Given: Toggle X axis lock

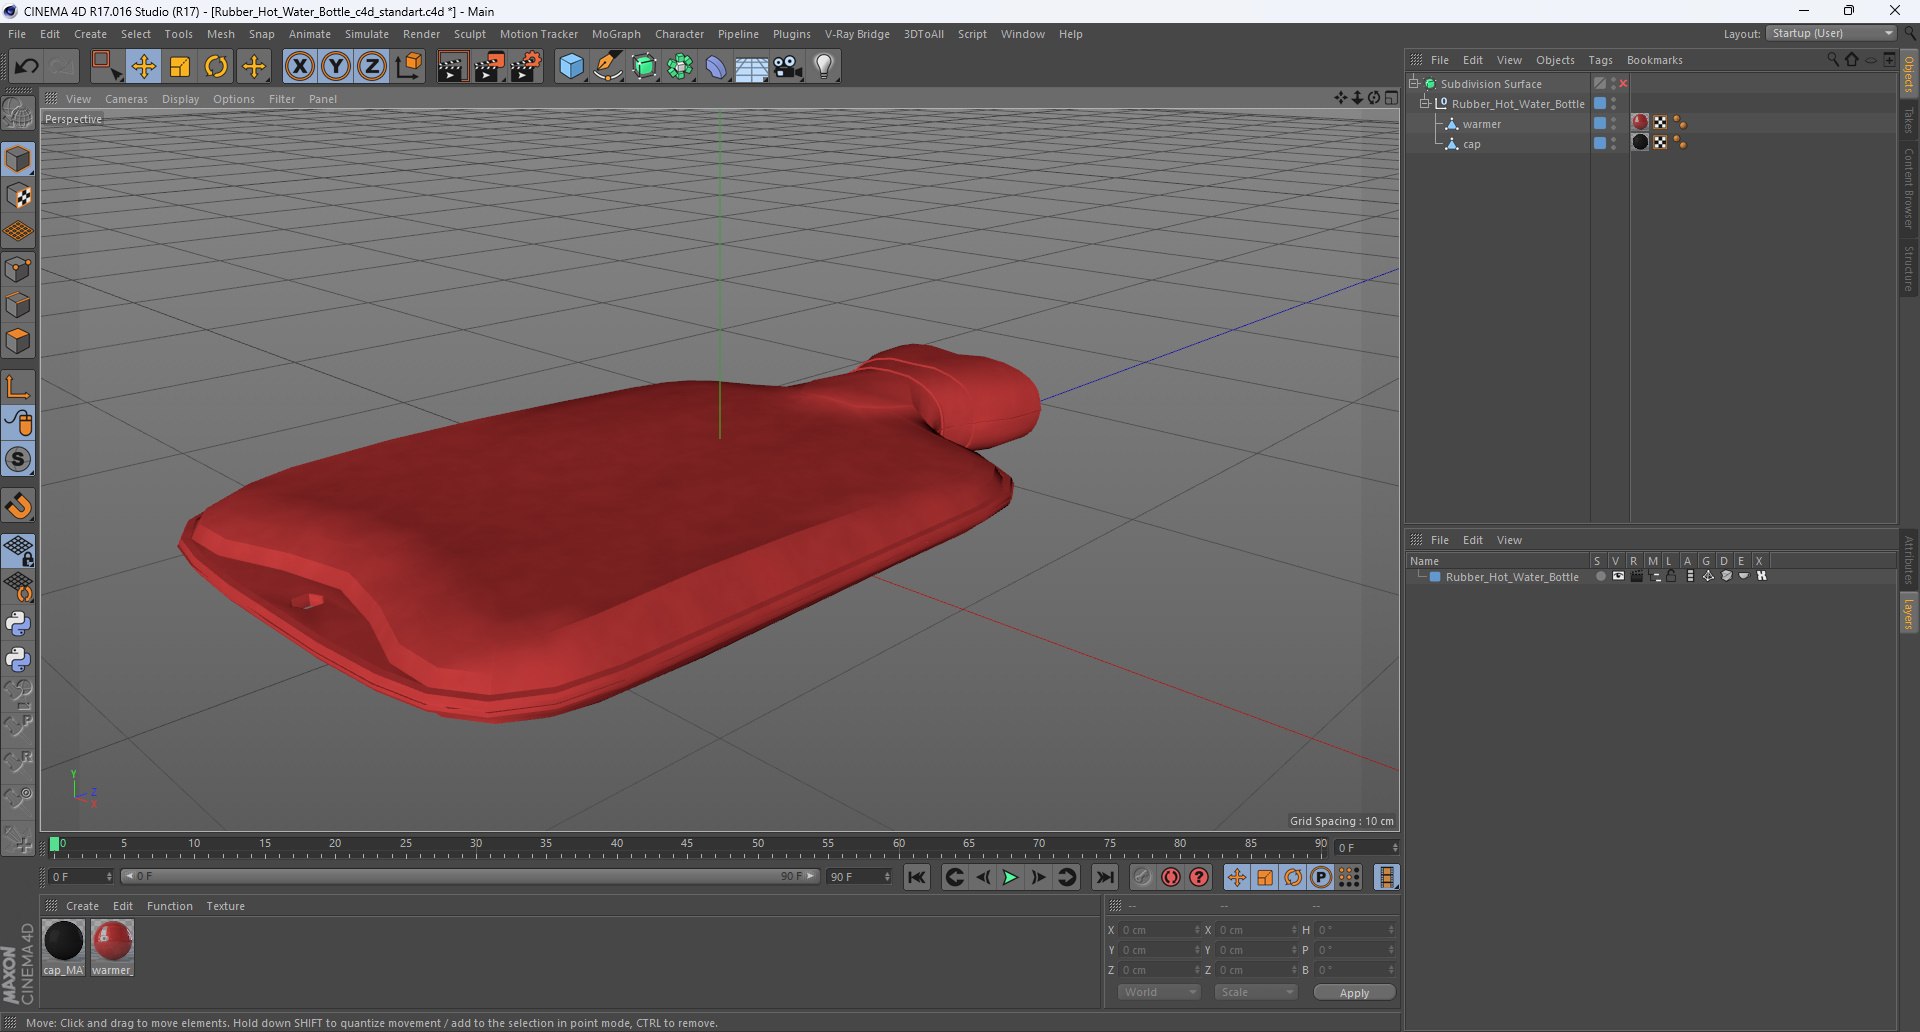Looking at the screenshot, I should [x=299, y=67].
